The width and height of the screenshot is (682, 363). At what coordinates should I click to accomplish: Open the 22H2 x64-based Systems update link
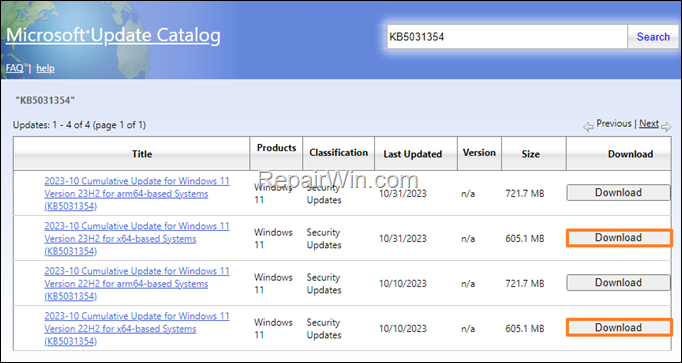137,329
